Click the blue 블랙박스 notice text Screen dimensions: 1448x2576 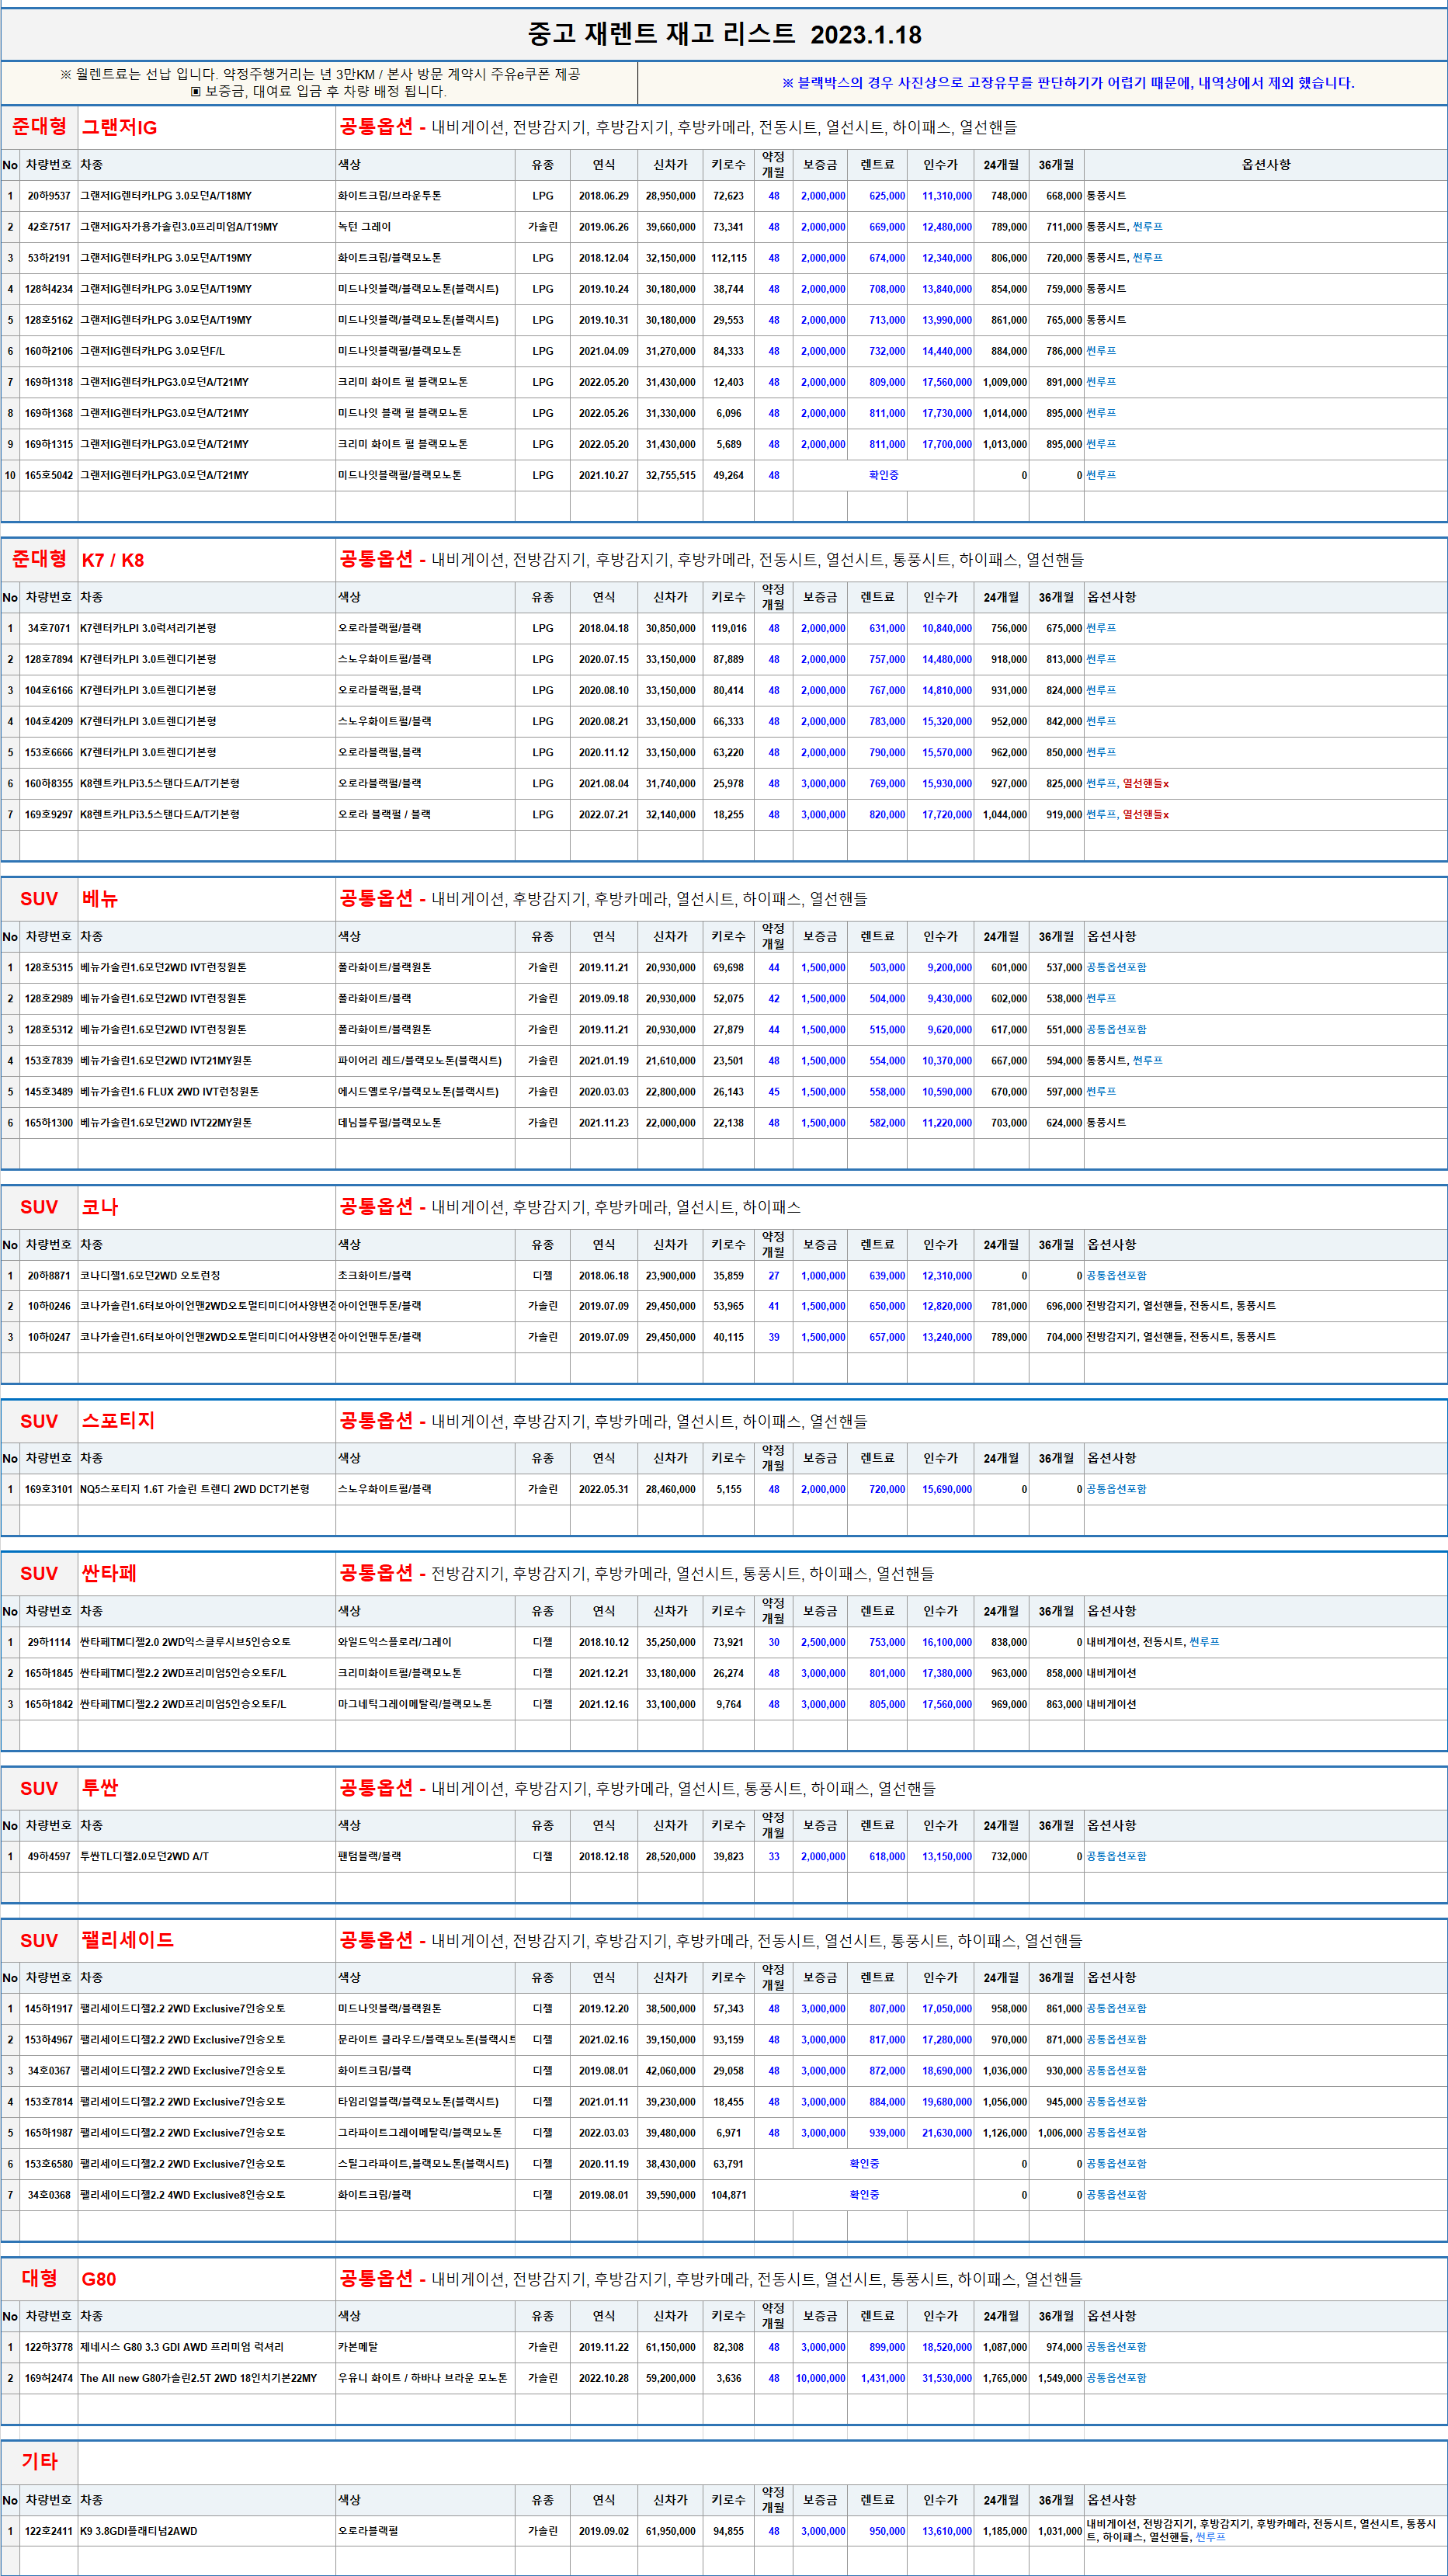1067,83
